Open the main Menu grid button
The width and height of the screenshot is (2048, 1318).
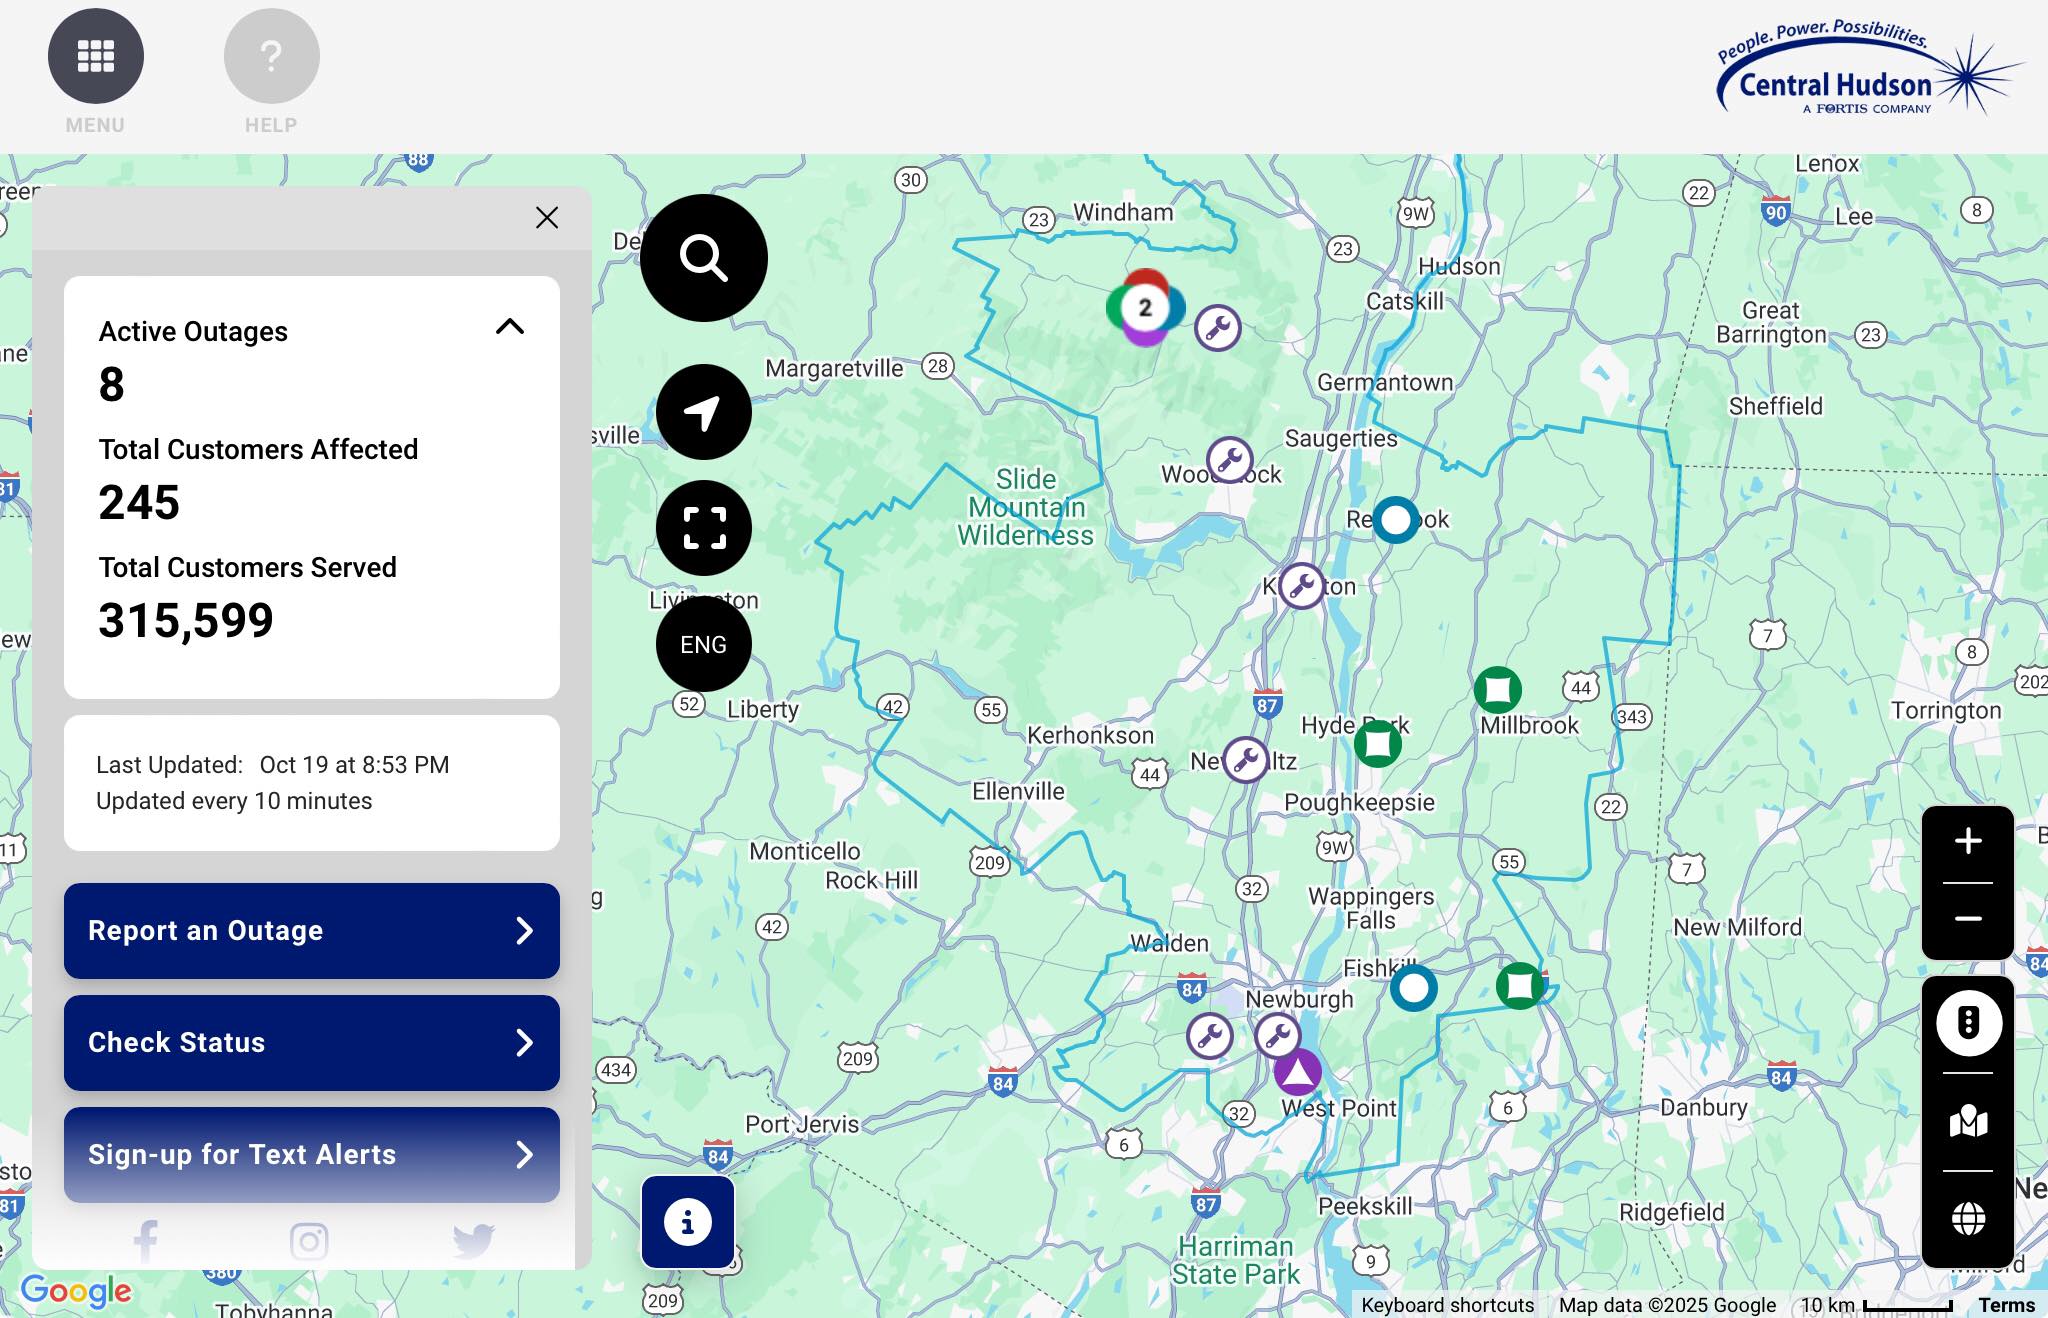click(x=96, y=56)
